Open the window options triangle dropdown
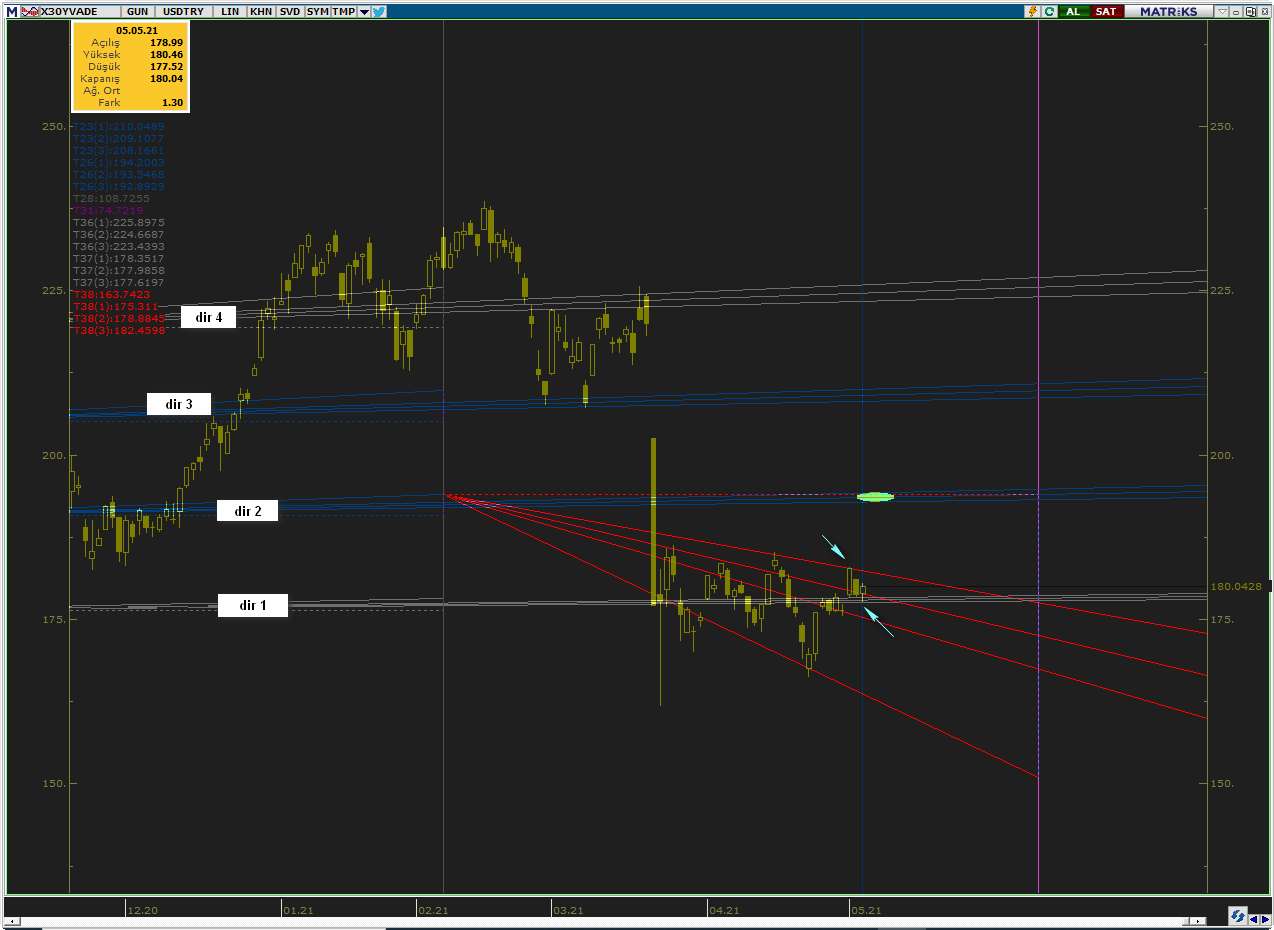 click(1222, 11)
